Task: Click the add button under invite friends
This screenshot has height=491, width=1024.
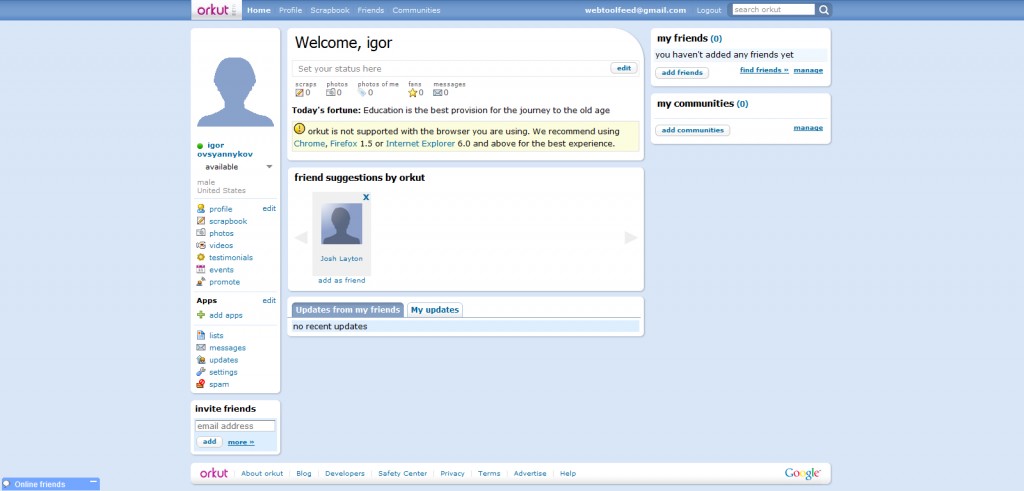Action: pyautogui.click(x=209, y=442)
